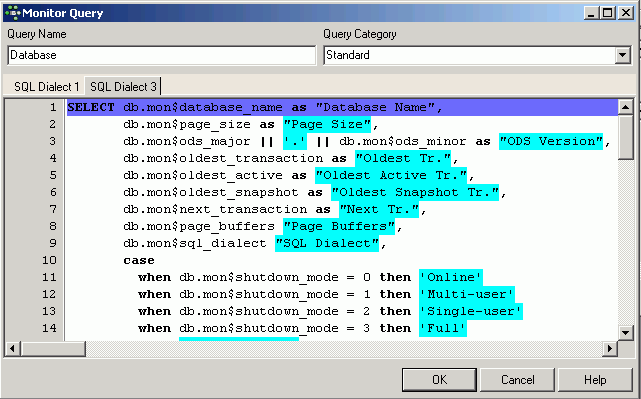Click the 'Multi-user' string literal
641x399 pixels.
click(x=467, y=294)
